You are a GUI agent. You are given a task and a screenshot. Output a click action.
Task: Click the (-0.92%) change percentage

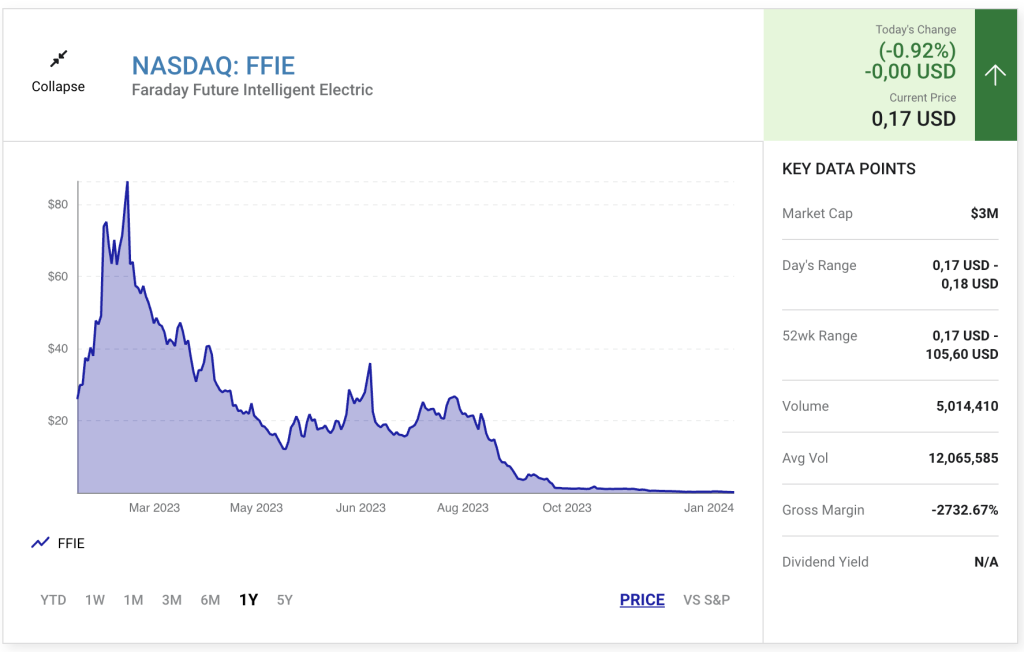pos(917,50)
